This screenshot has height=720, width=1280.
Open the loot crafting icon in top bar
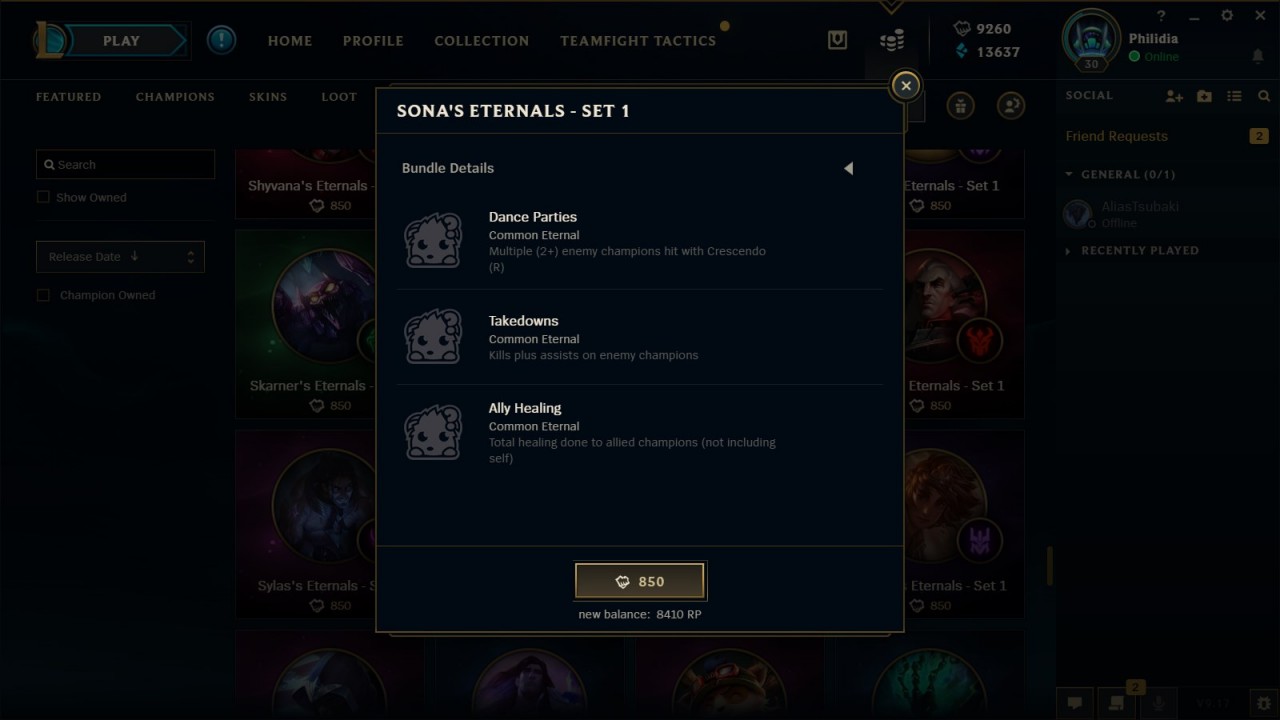click(838, 40)
